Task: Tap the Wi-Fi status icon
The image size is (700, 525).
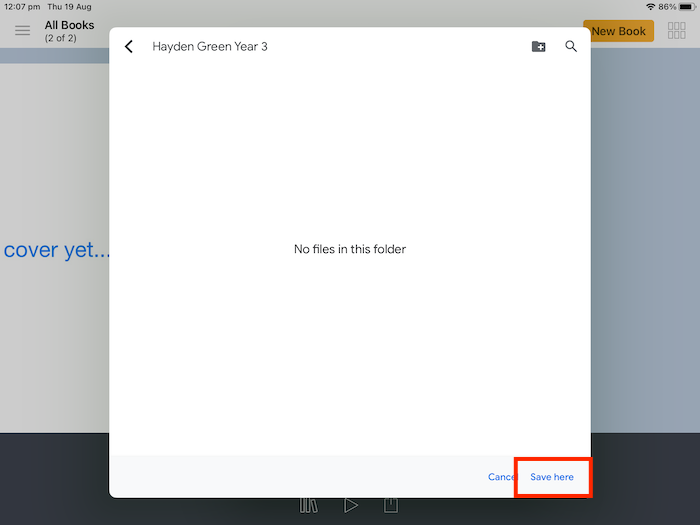Action: click(x=650, y=7)
